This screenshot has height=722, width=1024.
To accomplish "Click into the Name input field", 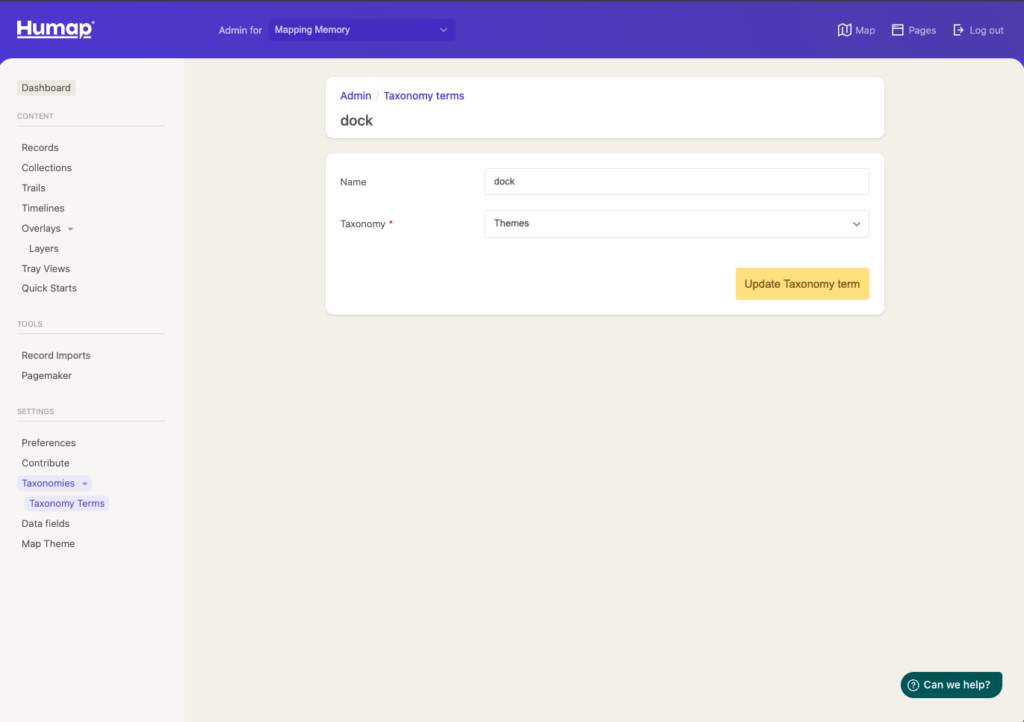I will (676, 182).
